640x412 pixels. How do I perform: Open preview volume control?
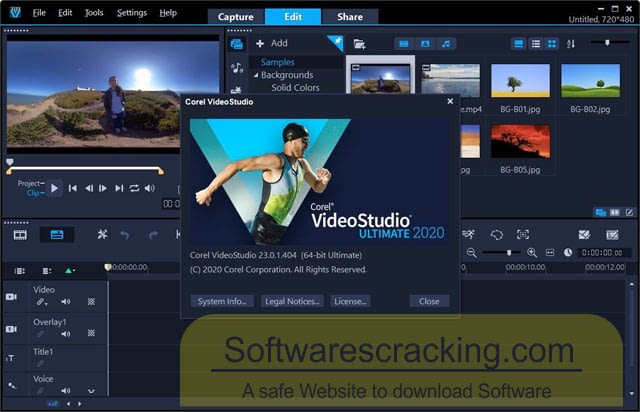(150, 188)
